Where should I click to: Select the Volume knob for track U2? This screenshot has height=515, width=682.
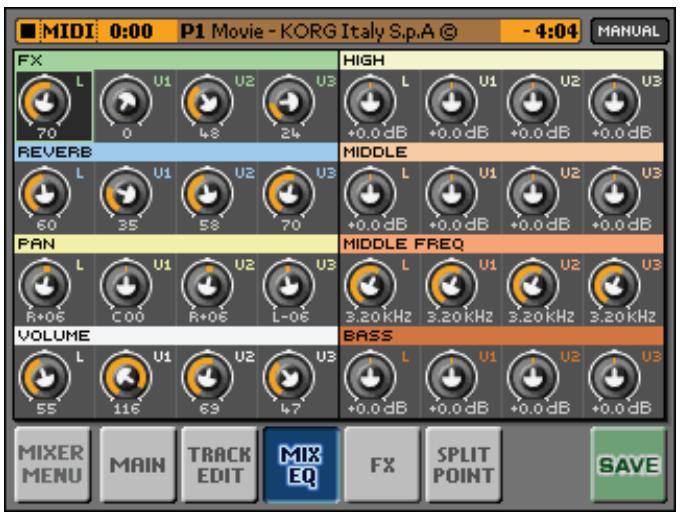(x=208, y=377)
